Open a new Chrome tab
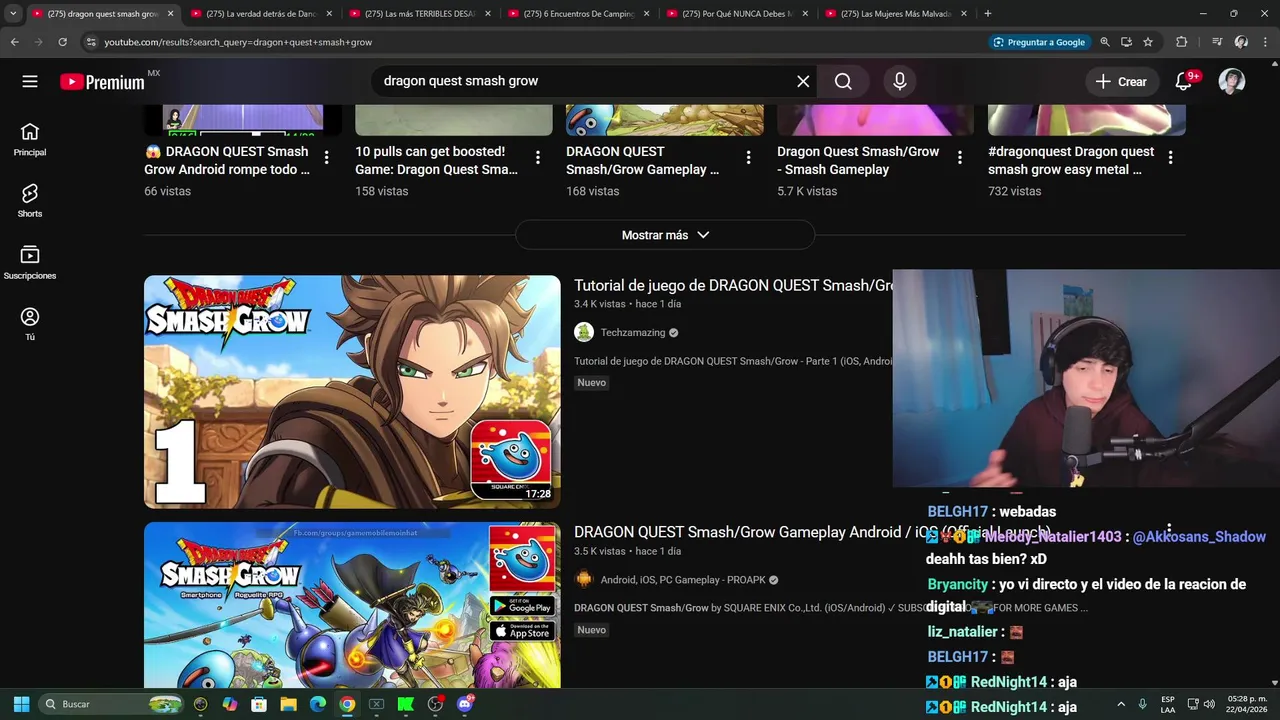Viewport: 1280px width, 720px height. point(988,14)
